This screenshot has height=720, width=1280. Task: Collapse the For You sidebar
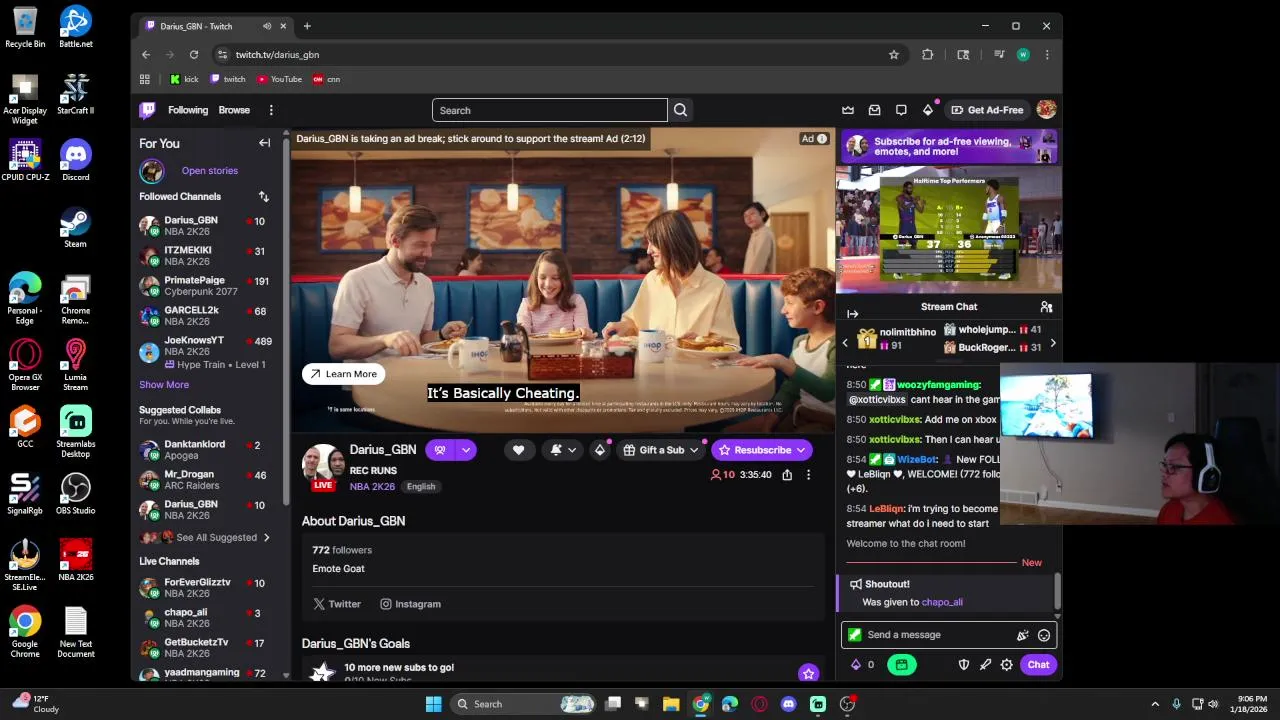click(x=264, y=143)
